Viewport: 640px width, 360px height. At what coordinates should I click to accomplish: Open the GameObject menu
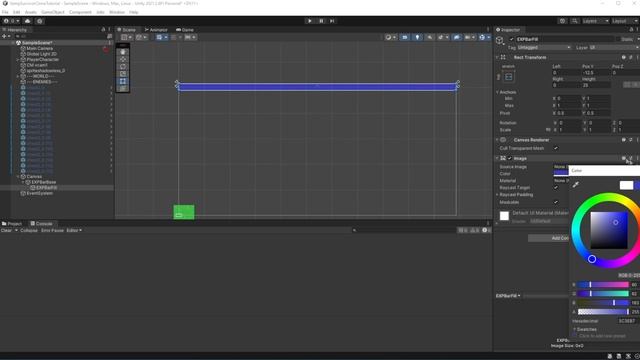click(53, 12)
